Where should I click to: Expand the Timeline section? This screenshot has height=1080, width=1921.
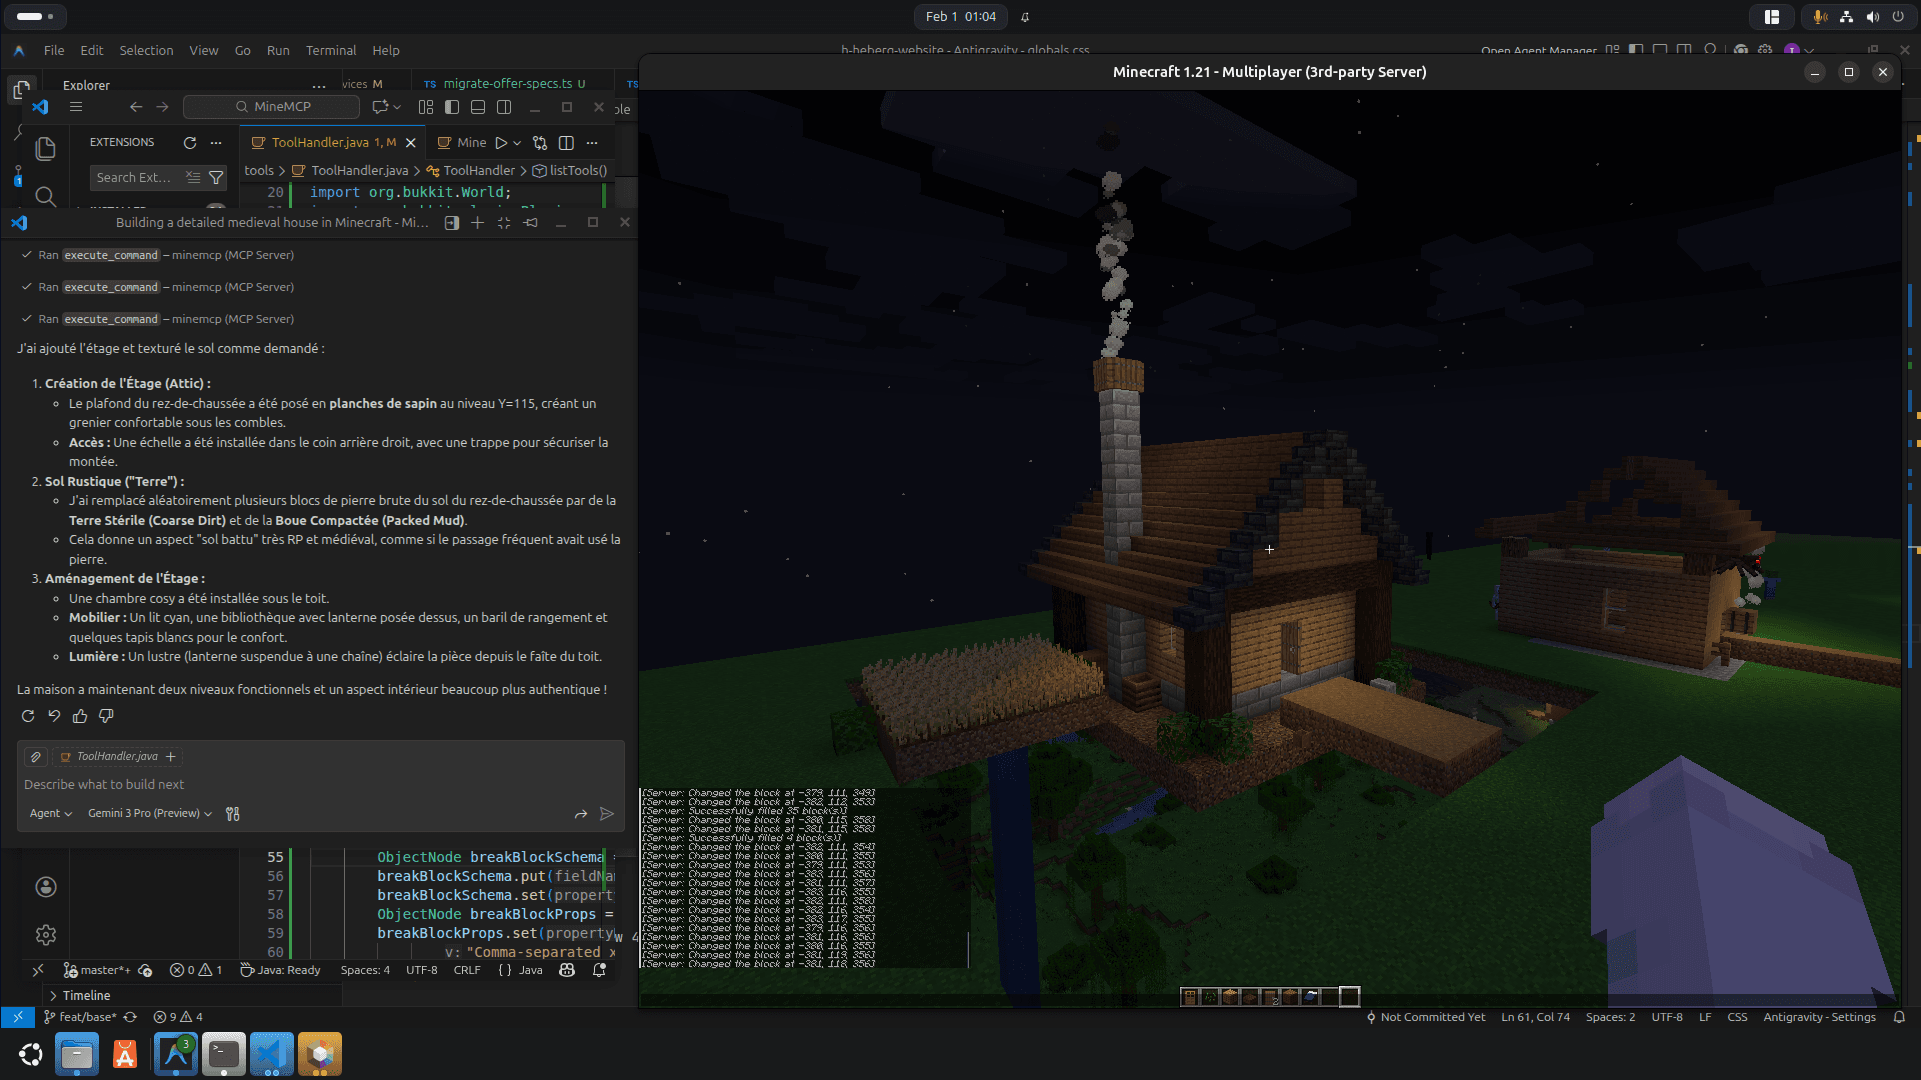(86, 996)
